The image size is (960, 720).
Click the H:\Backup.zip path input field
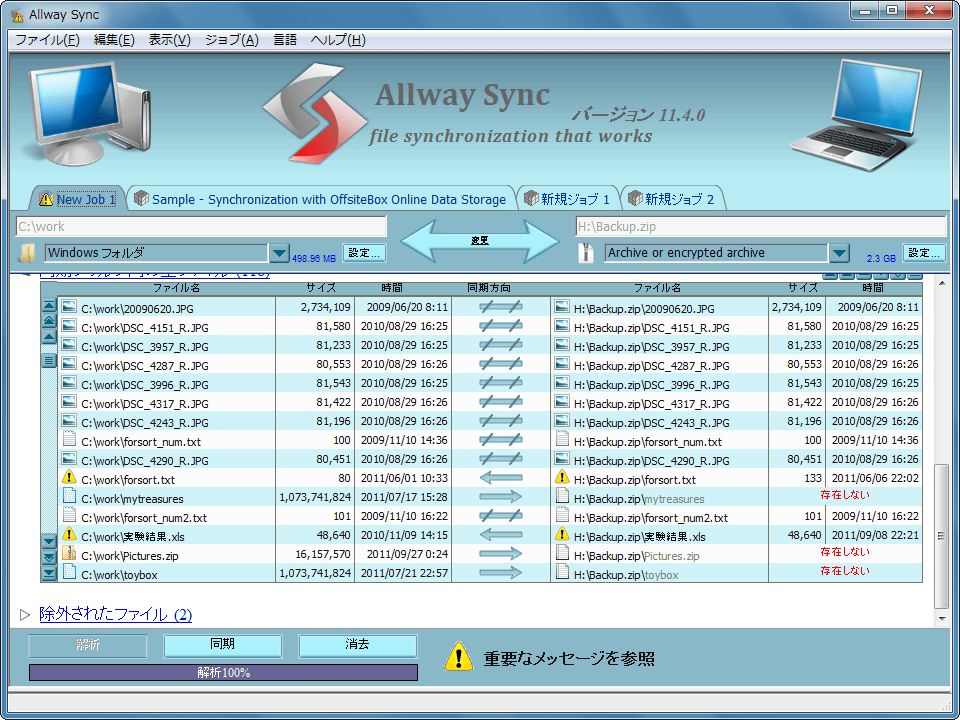761,227
